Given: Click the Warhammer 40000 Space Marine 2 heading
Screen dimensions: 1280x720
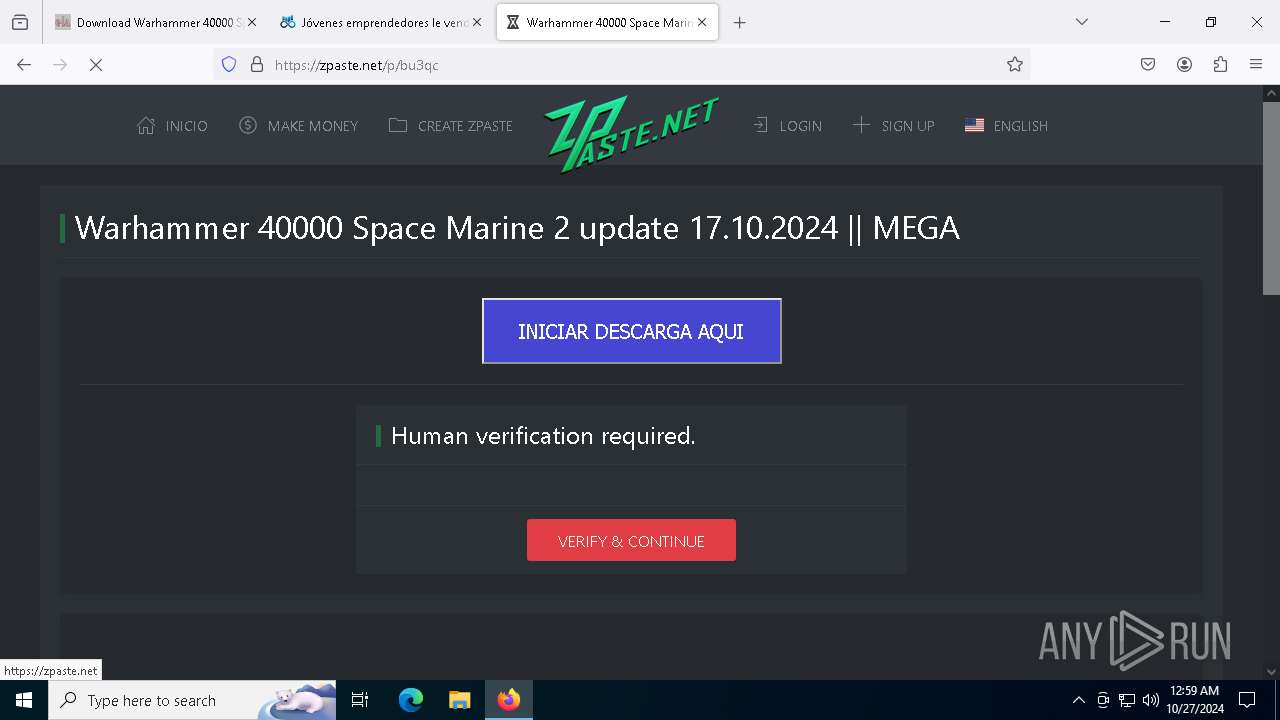Looking at the screenshot, I should click(x=517, y=228).
